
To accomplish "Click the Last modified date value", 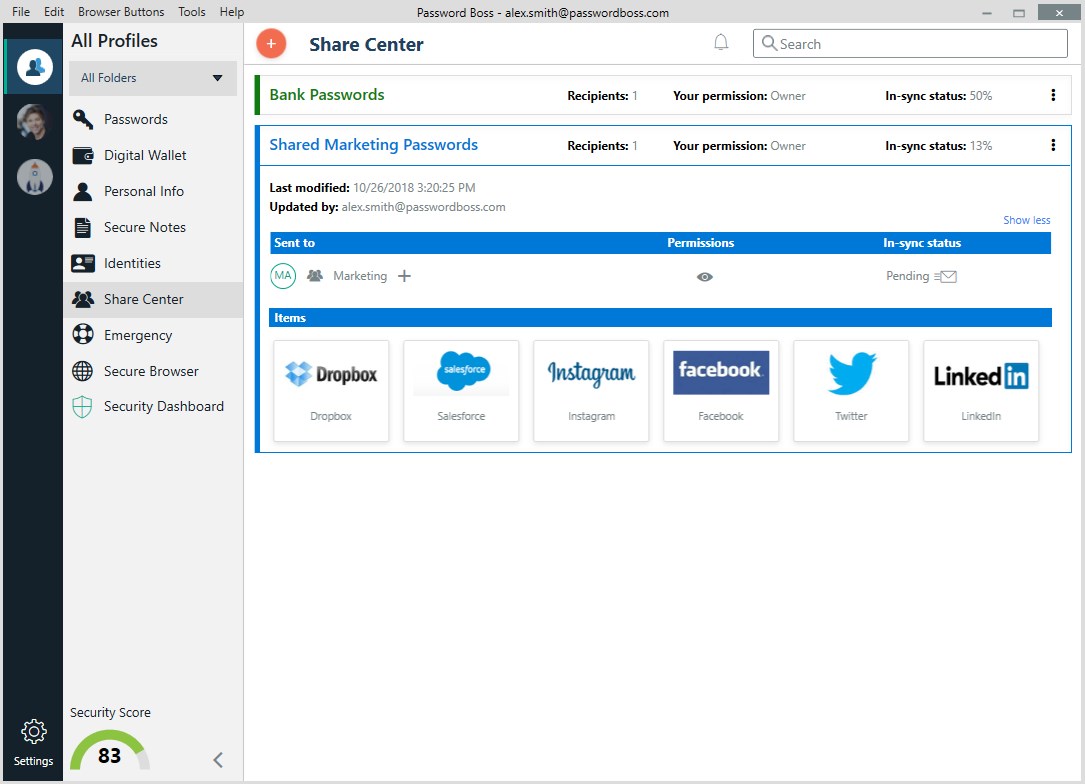I will [x=414, y=188].
